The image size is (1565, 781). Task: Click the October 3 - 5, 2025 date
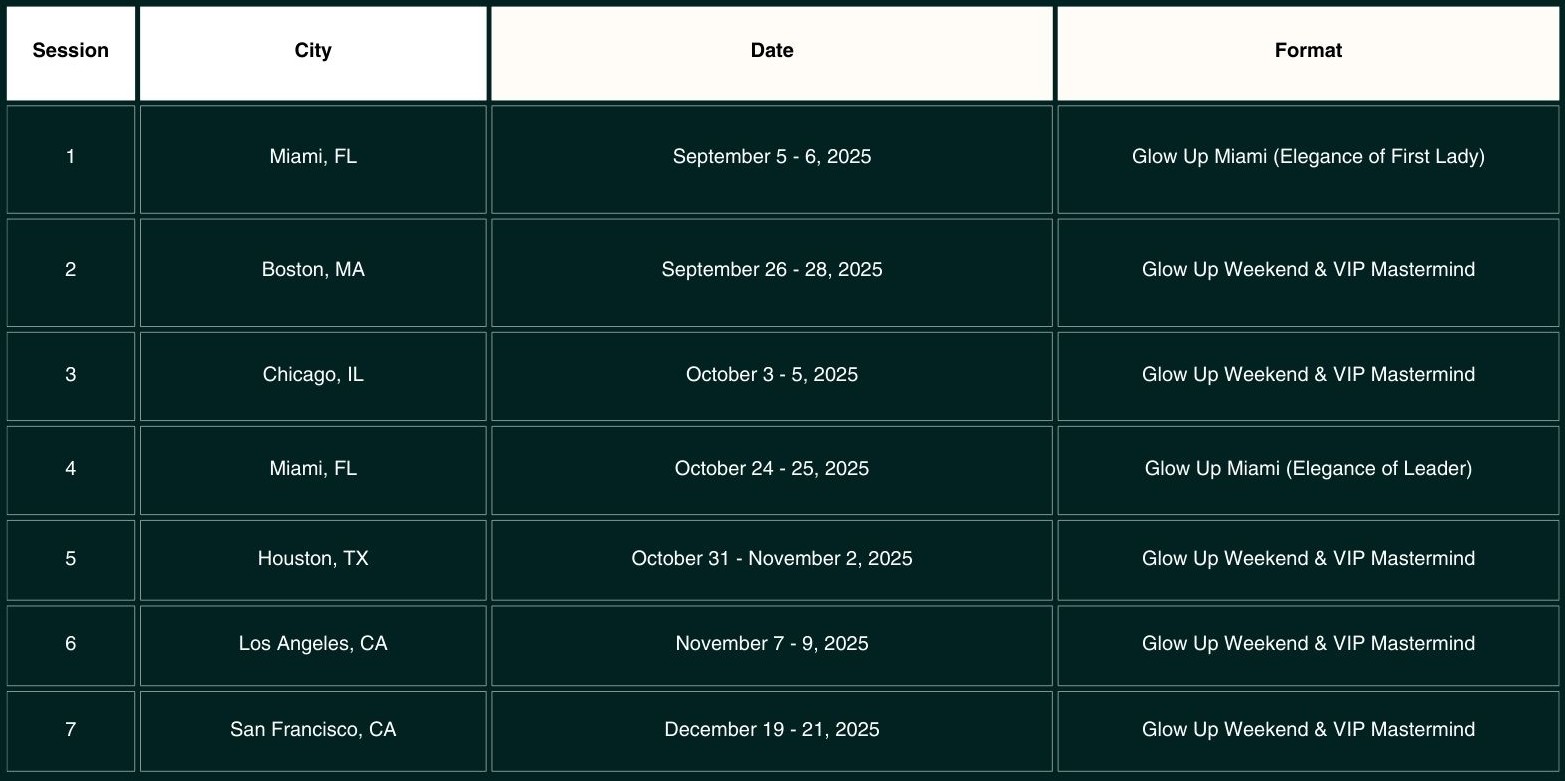pyautogui.click(x=772, y=376)
